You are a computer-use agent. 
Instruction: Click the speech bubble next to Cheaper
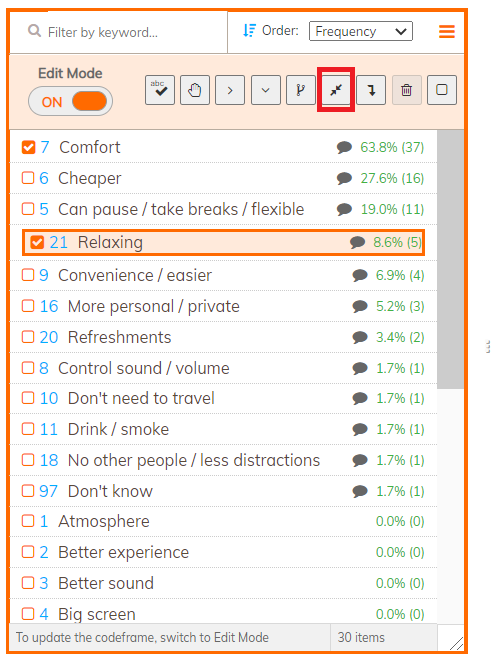[344, 178]
